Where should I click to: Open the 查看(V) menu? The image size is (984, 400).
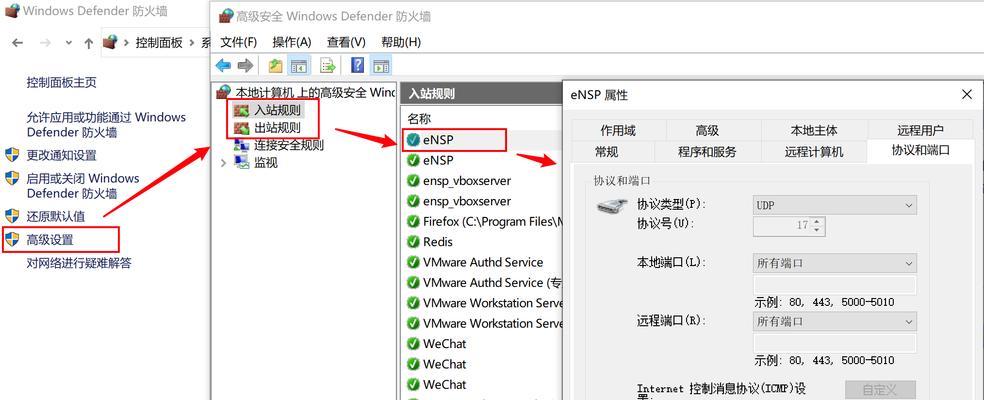coord(346,42)
